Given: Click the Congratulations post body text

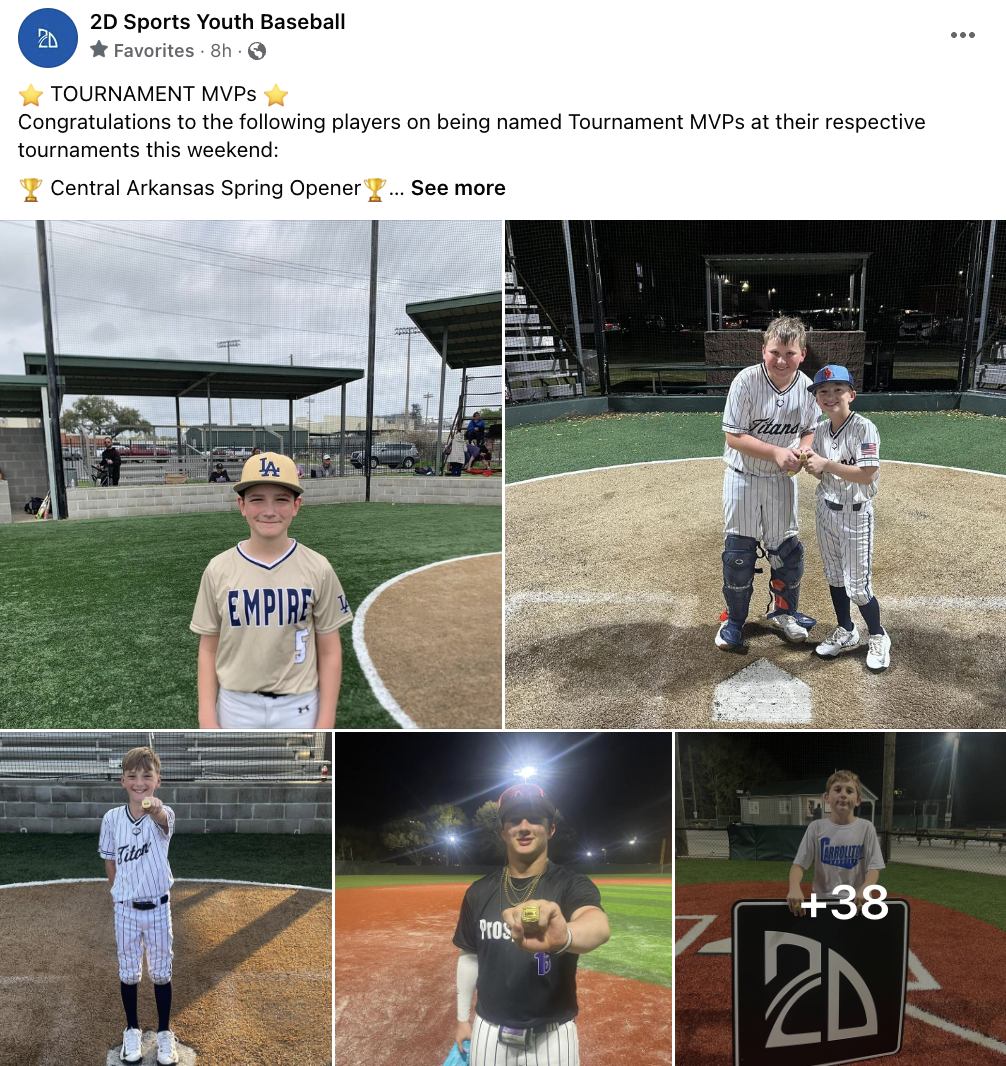Looking at the screenshot, I should 472,135.
